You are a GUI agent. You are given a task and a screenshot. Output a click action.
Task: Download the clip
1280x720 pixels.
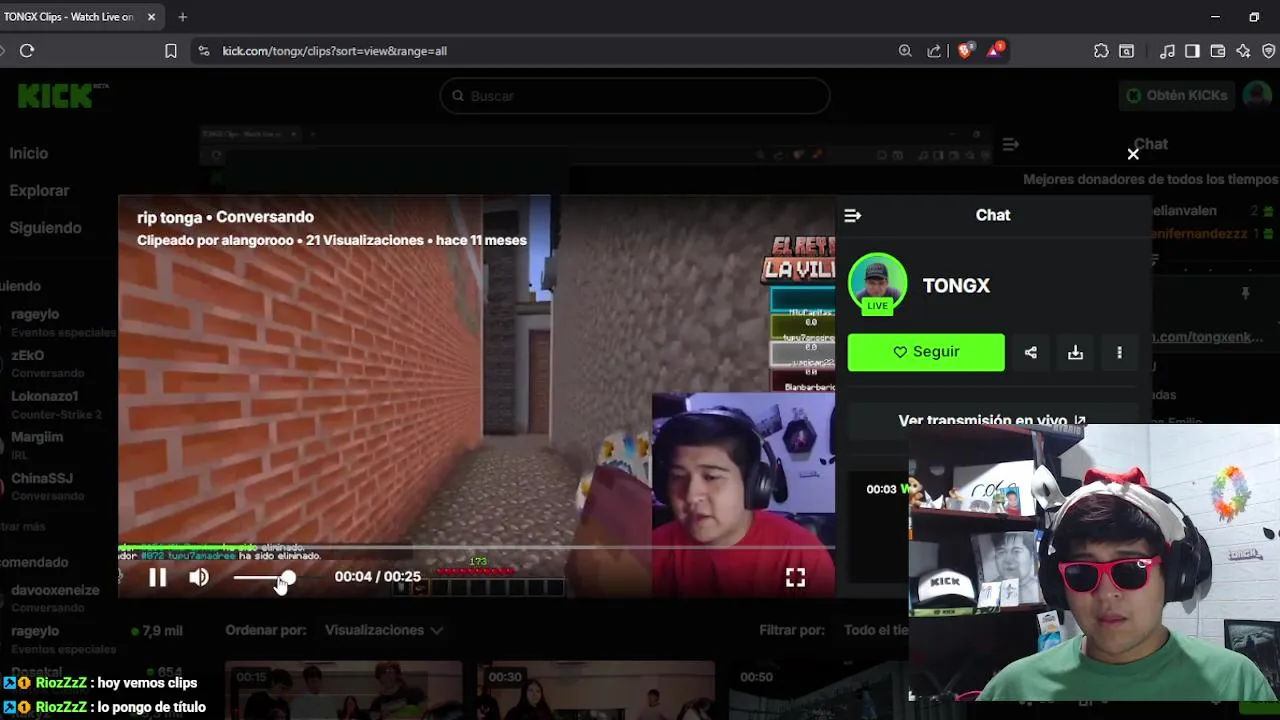[1075, 352]
